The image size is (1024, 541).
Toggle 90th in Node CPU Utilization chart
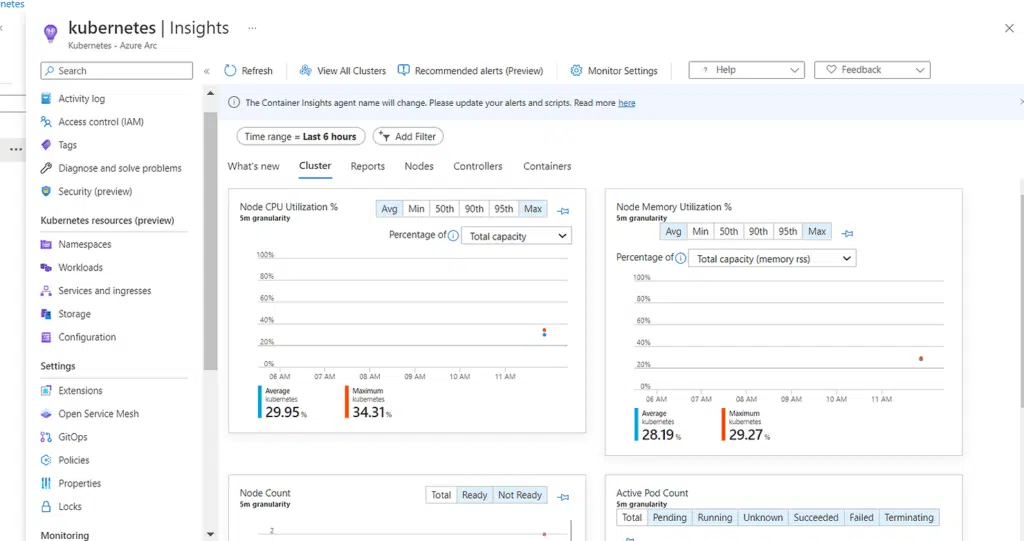pyautogui.click(x=474, y=209)
